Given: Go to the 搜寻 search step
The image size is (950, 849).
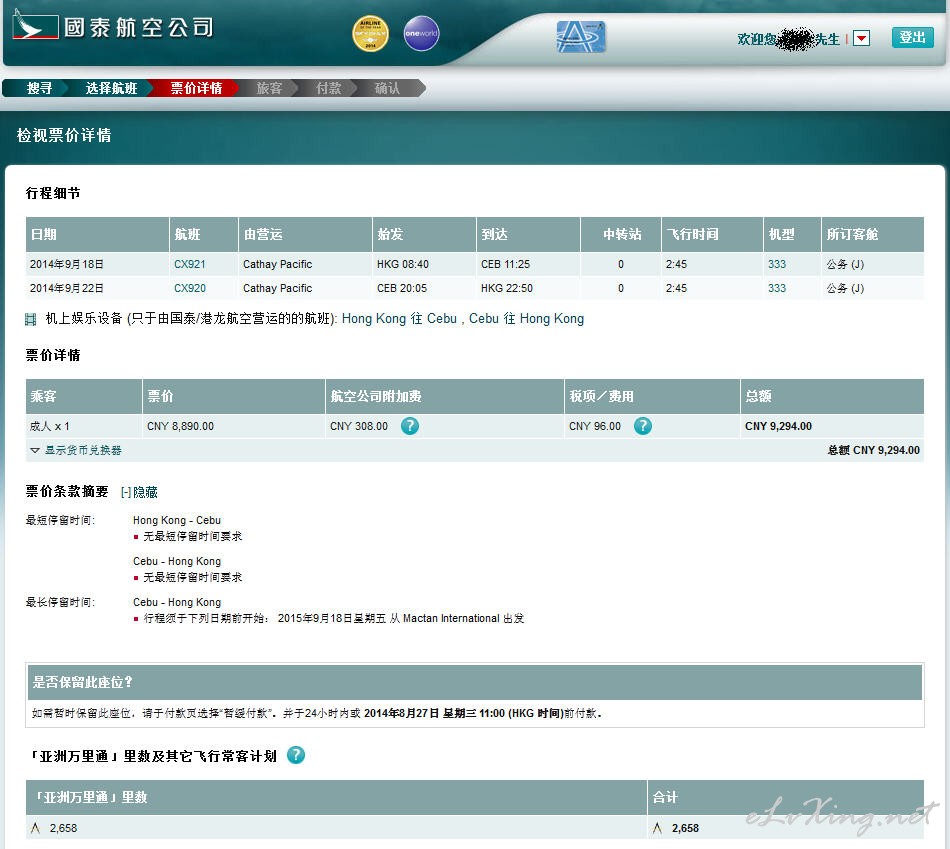Looking at the screenshot, I should point(39,88).
